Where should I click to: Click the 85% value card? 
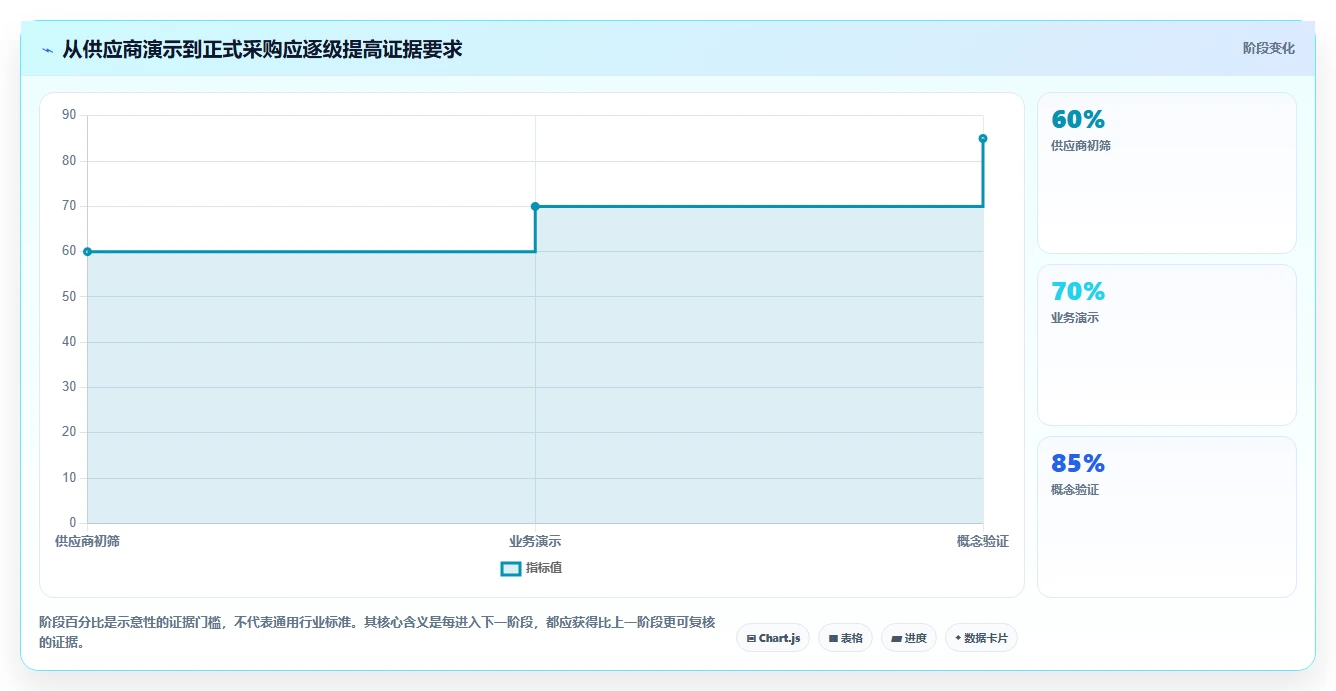pyautogui.click(x=1166, y=517)
